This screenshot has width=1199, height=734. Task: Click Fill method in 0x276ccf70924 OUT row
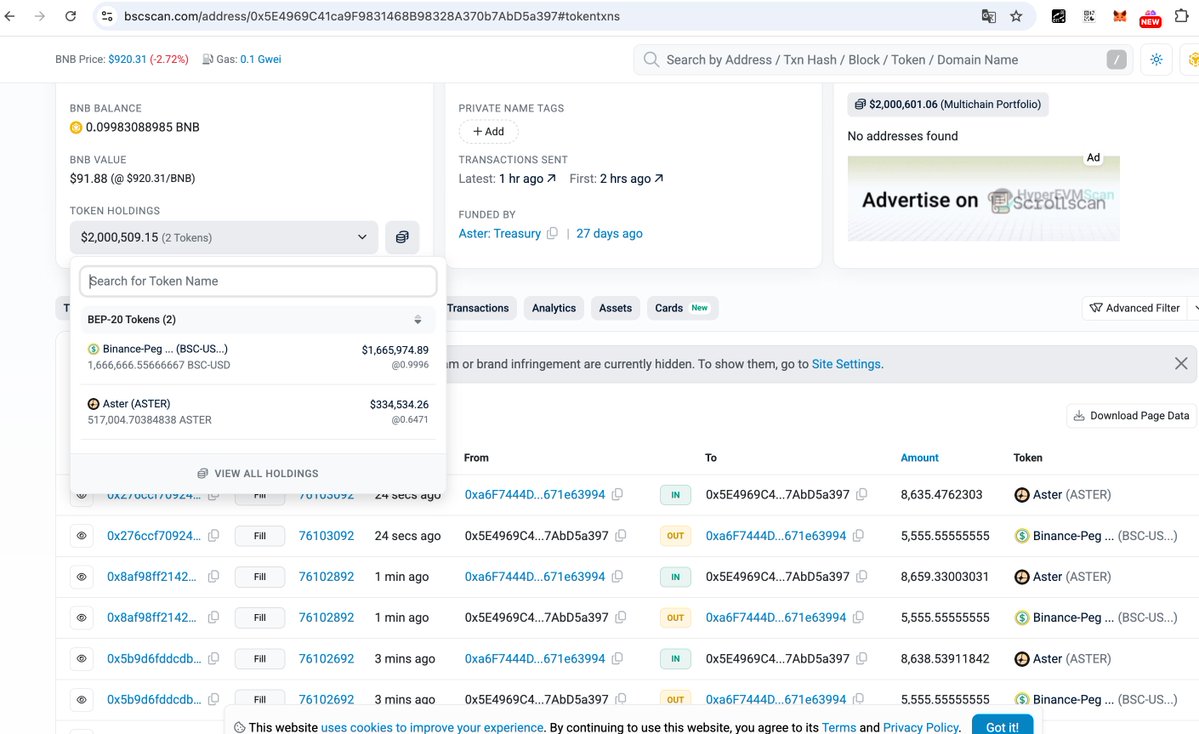(260, 536)
